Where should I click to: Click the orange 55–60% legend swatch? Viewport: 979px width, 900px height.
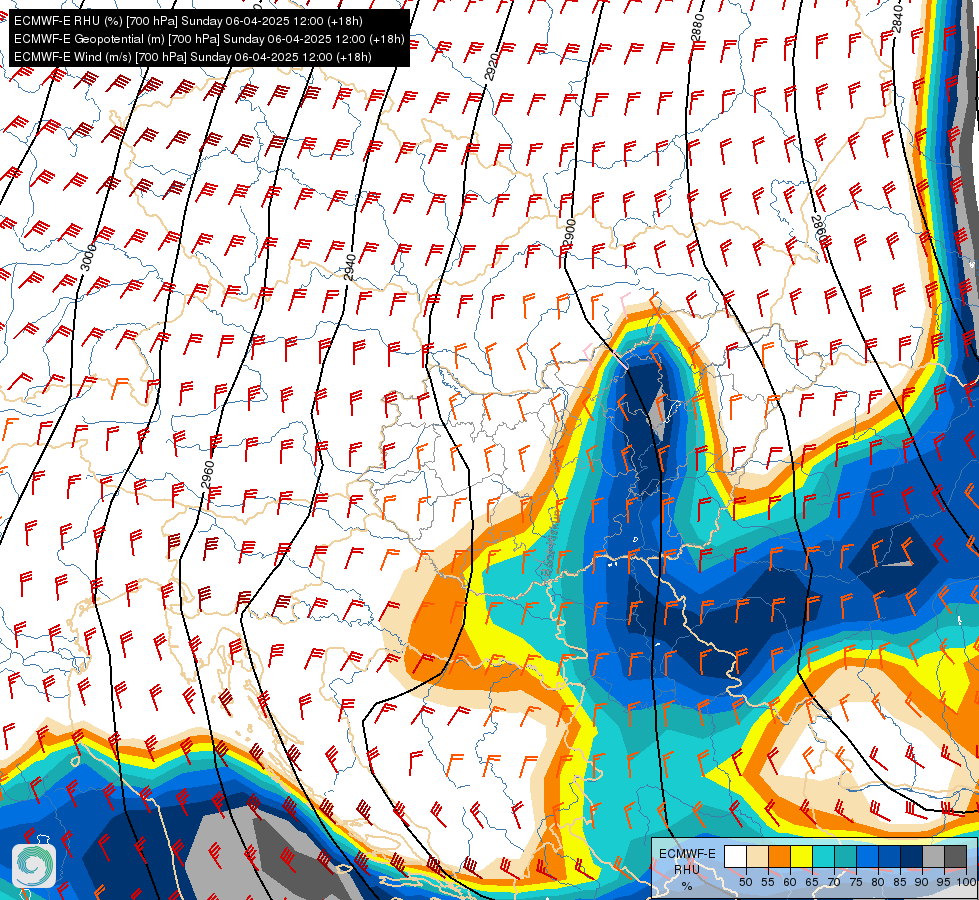(x=779, y=857)
